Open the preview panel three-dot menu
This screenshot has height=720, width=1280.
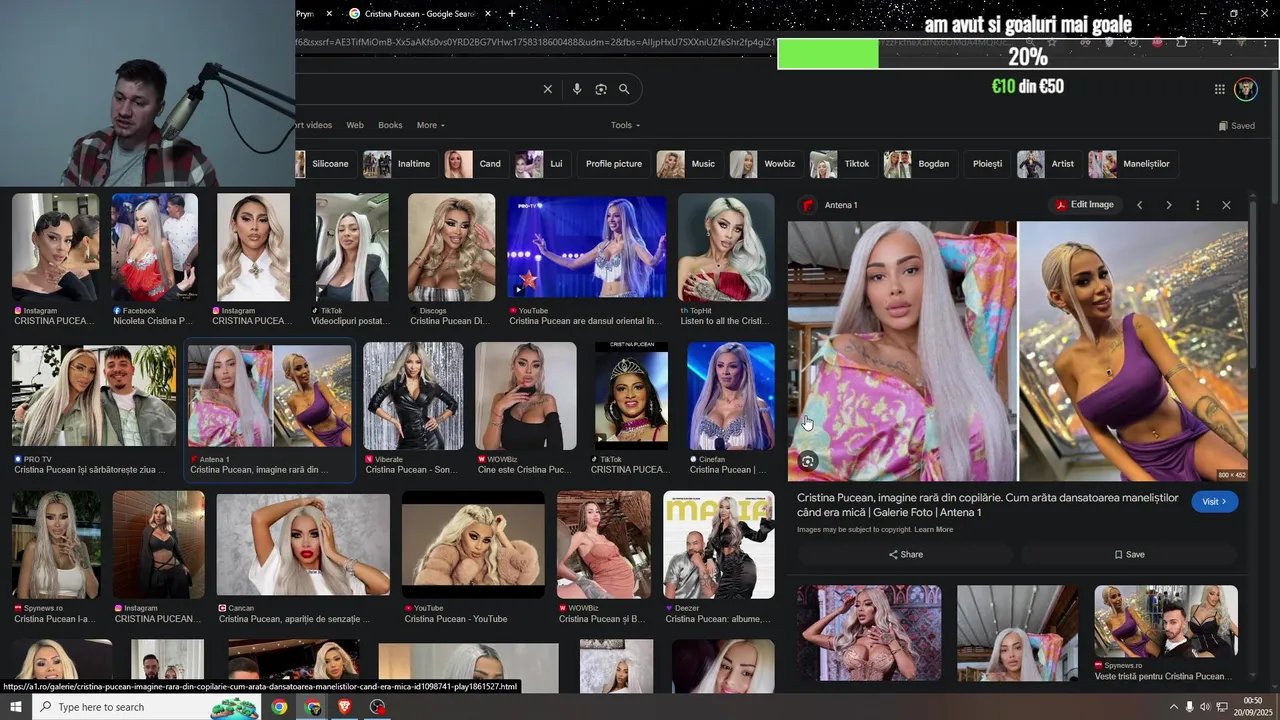1197,205
